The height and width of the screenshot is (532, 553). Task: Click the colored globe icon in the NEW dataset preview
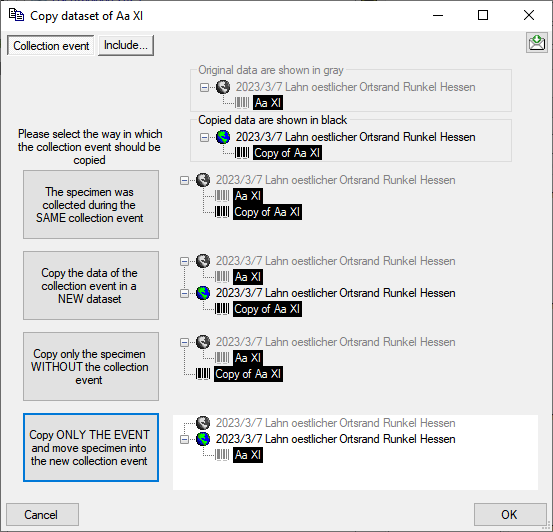click(x=203, y=293)
